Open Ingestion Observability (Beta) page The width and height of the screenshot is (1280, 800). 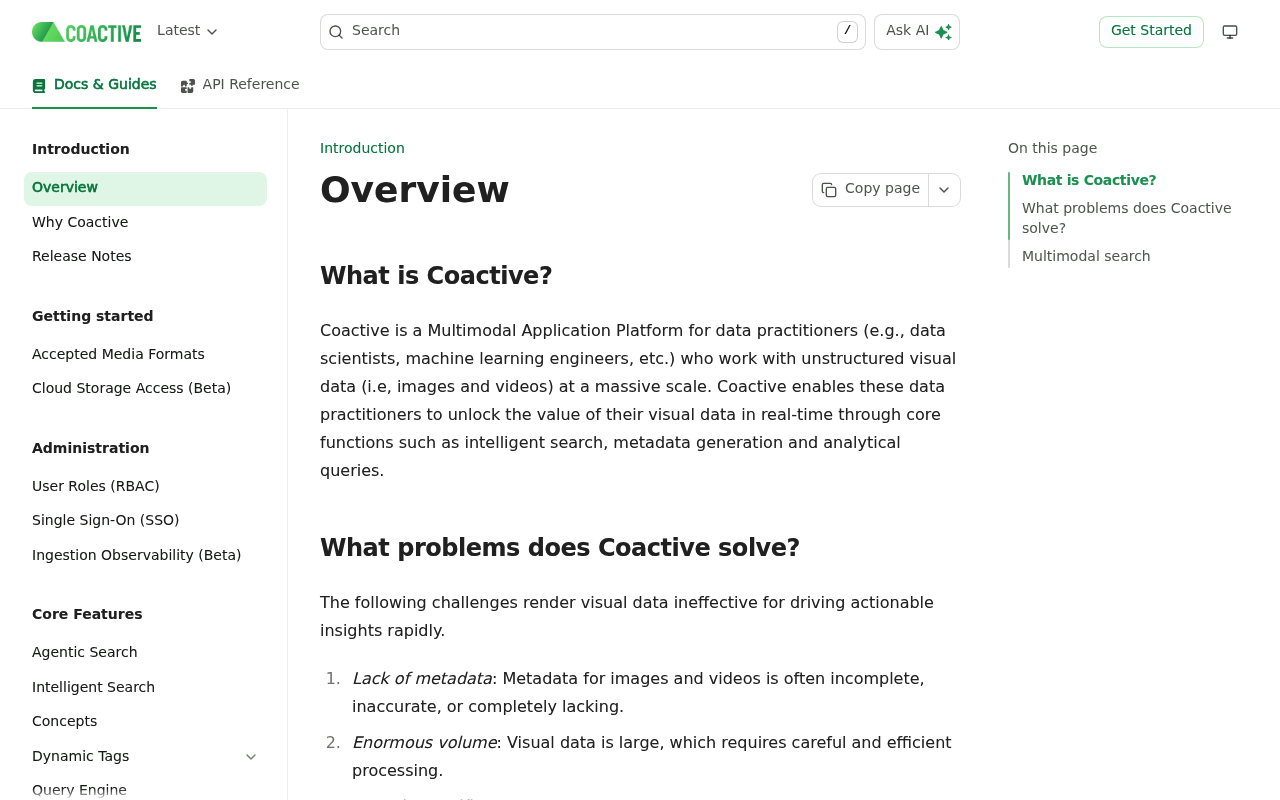coord(145,556)
